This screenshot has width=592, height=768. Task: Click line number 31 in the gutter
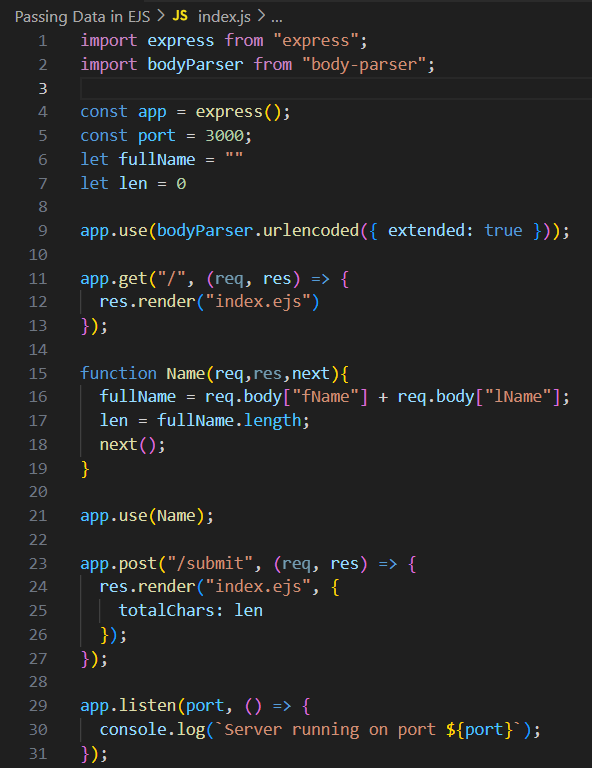(x=38, y=753)
